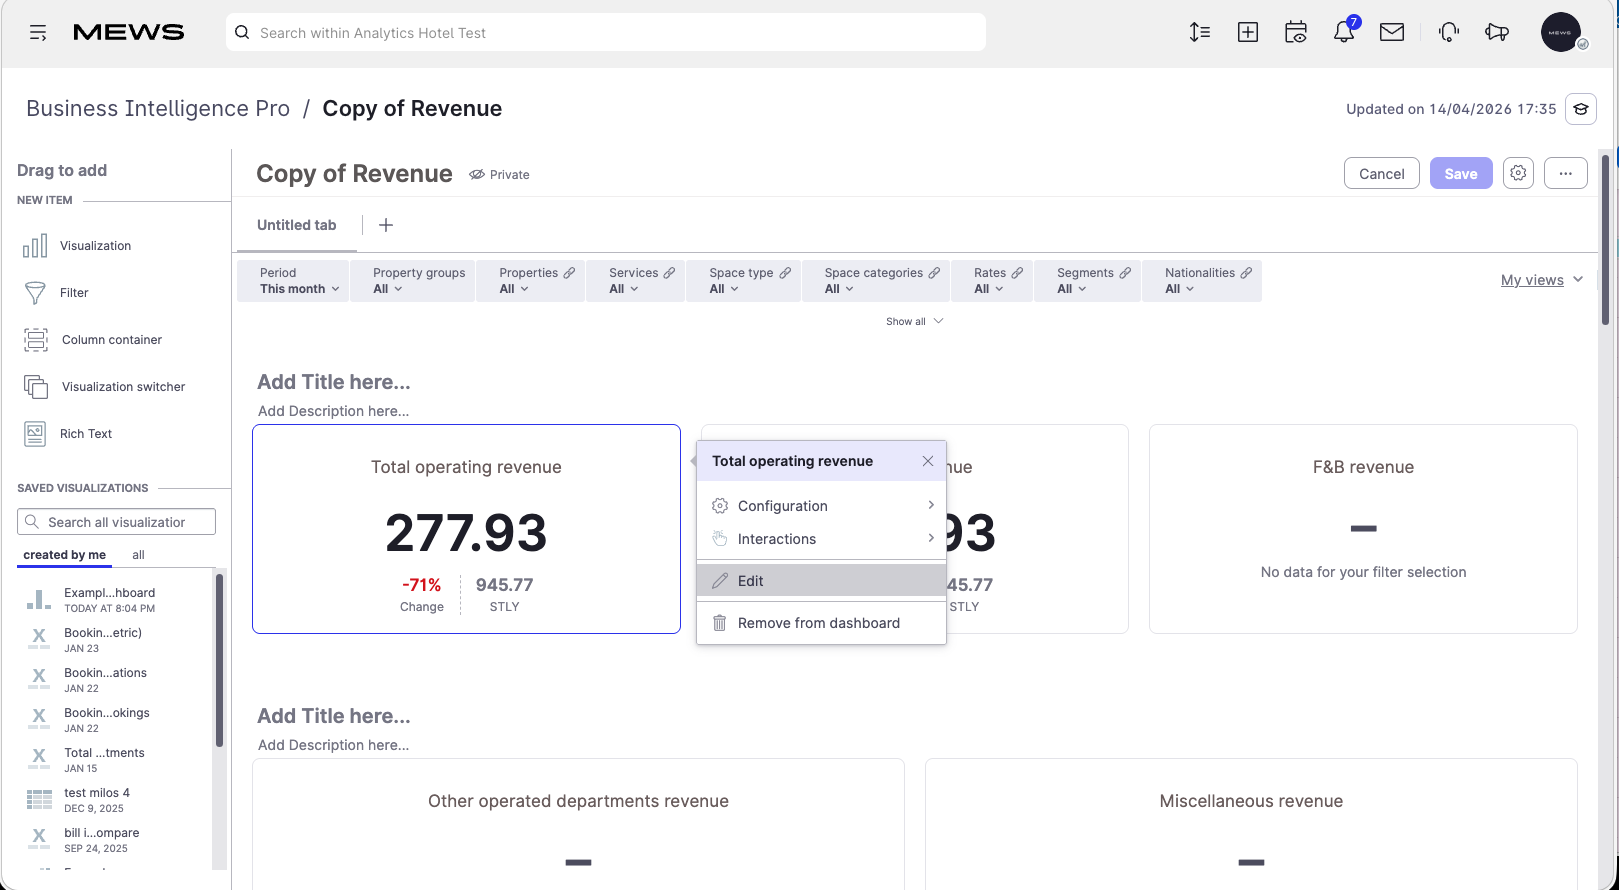Click the hamburger menu icon beside MEWS logo
The image size is (1619, 890).
coord(38,33)
